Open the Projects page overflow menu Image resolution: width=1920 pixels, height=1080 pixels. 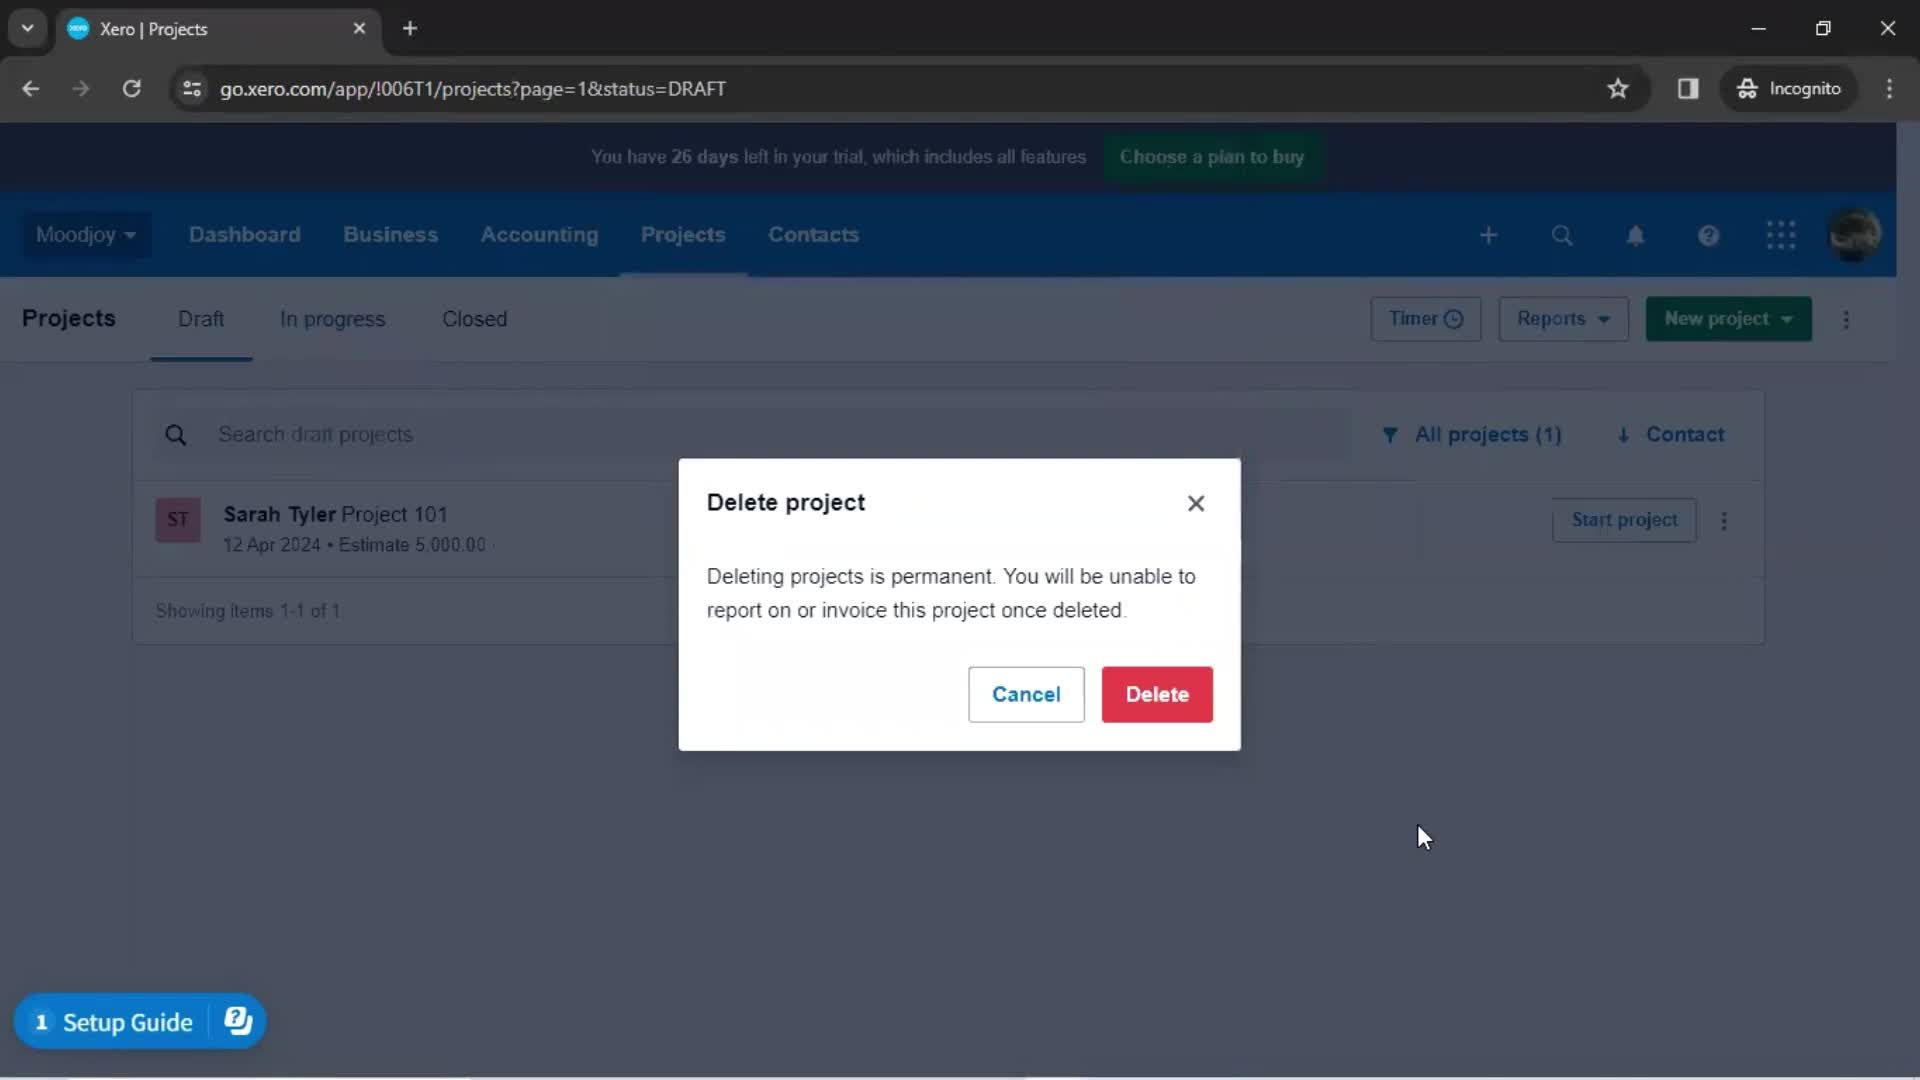coord(1846,319)
